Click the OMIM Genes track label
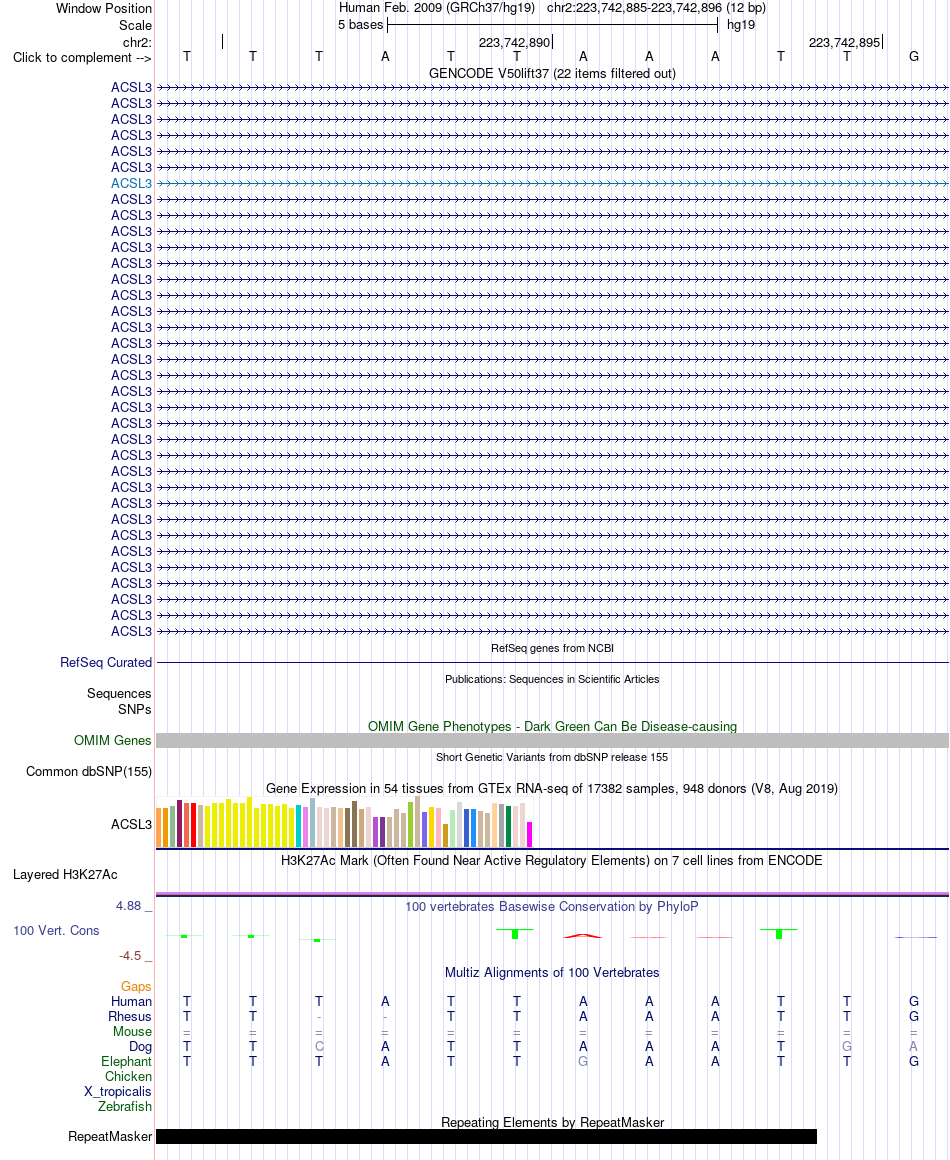This screenshot has width=950, height=1160. [x=112, y=741]
